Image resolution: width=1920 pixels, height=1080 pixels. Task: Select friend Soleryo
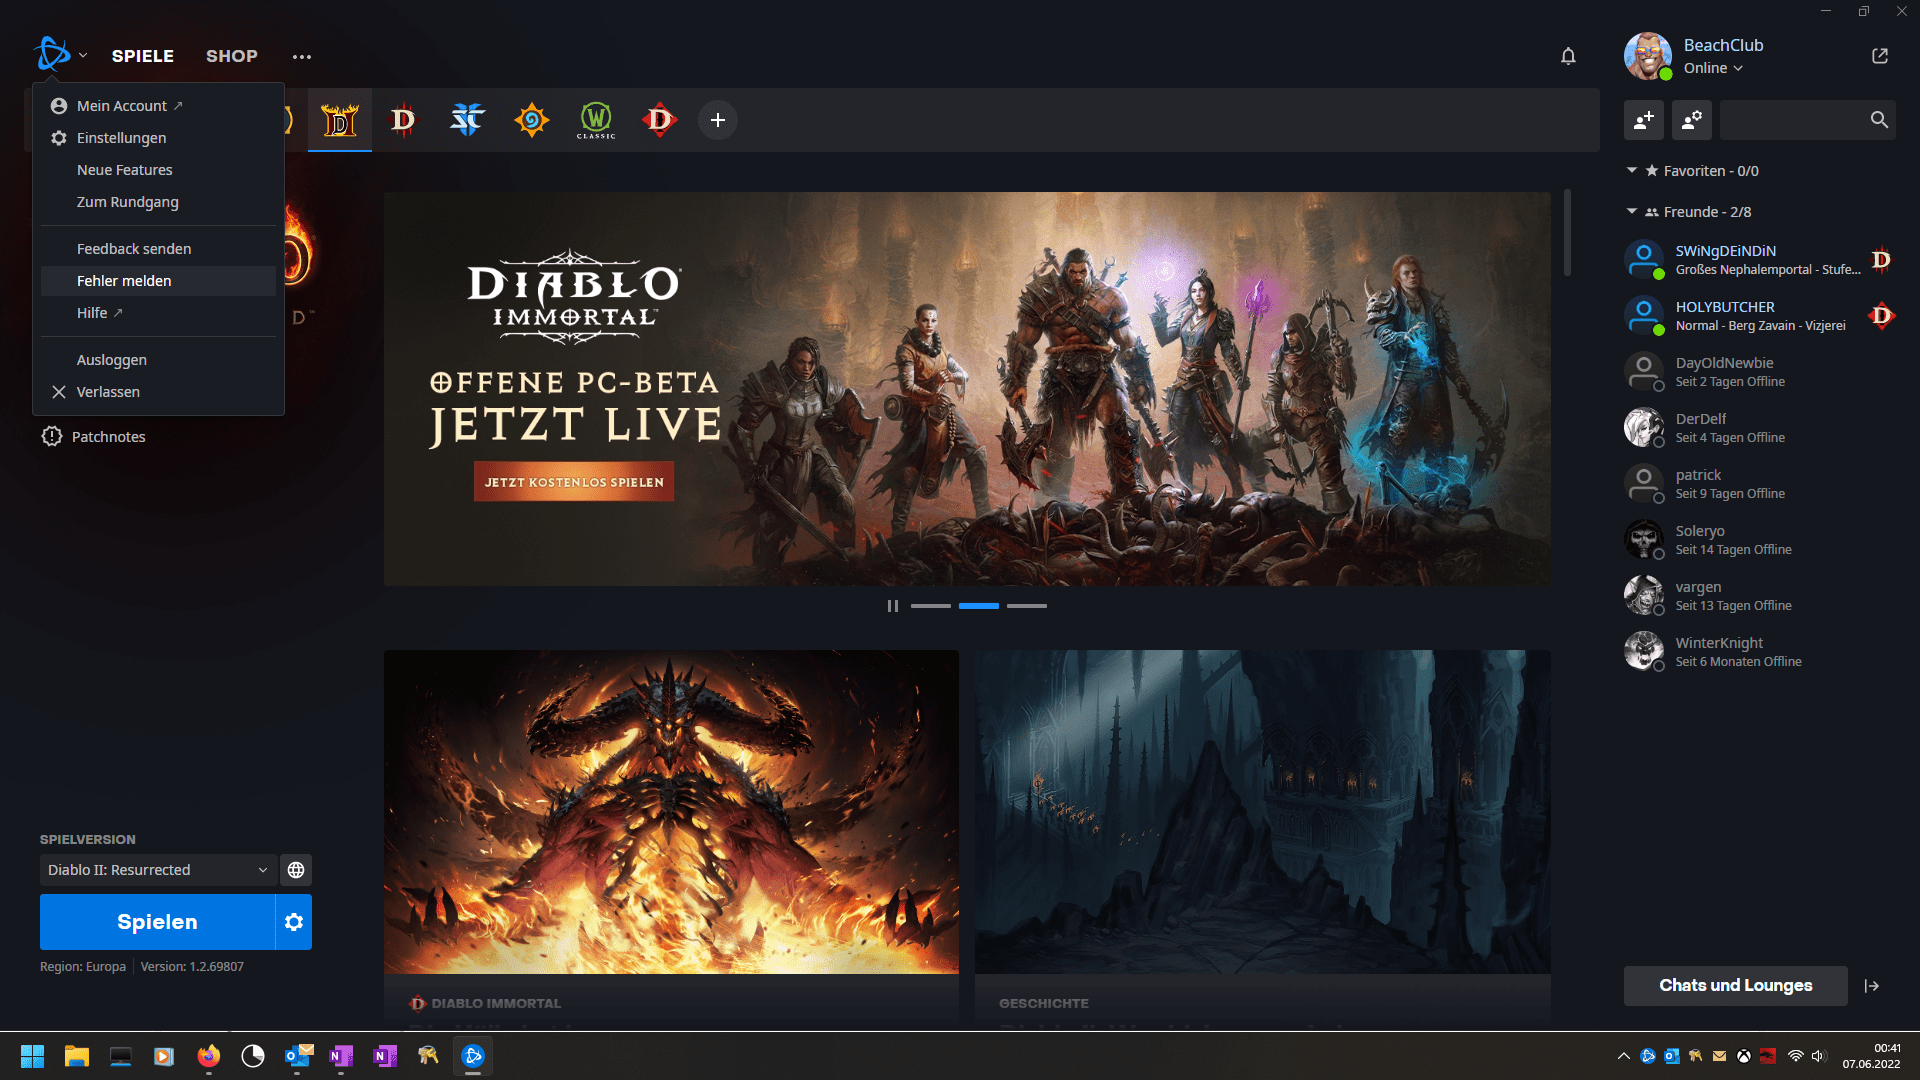[1760, 540]
